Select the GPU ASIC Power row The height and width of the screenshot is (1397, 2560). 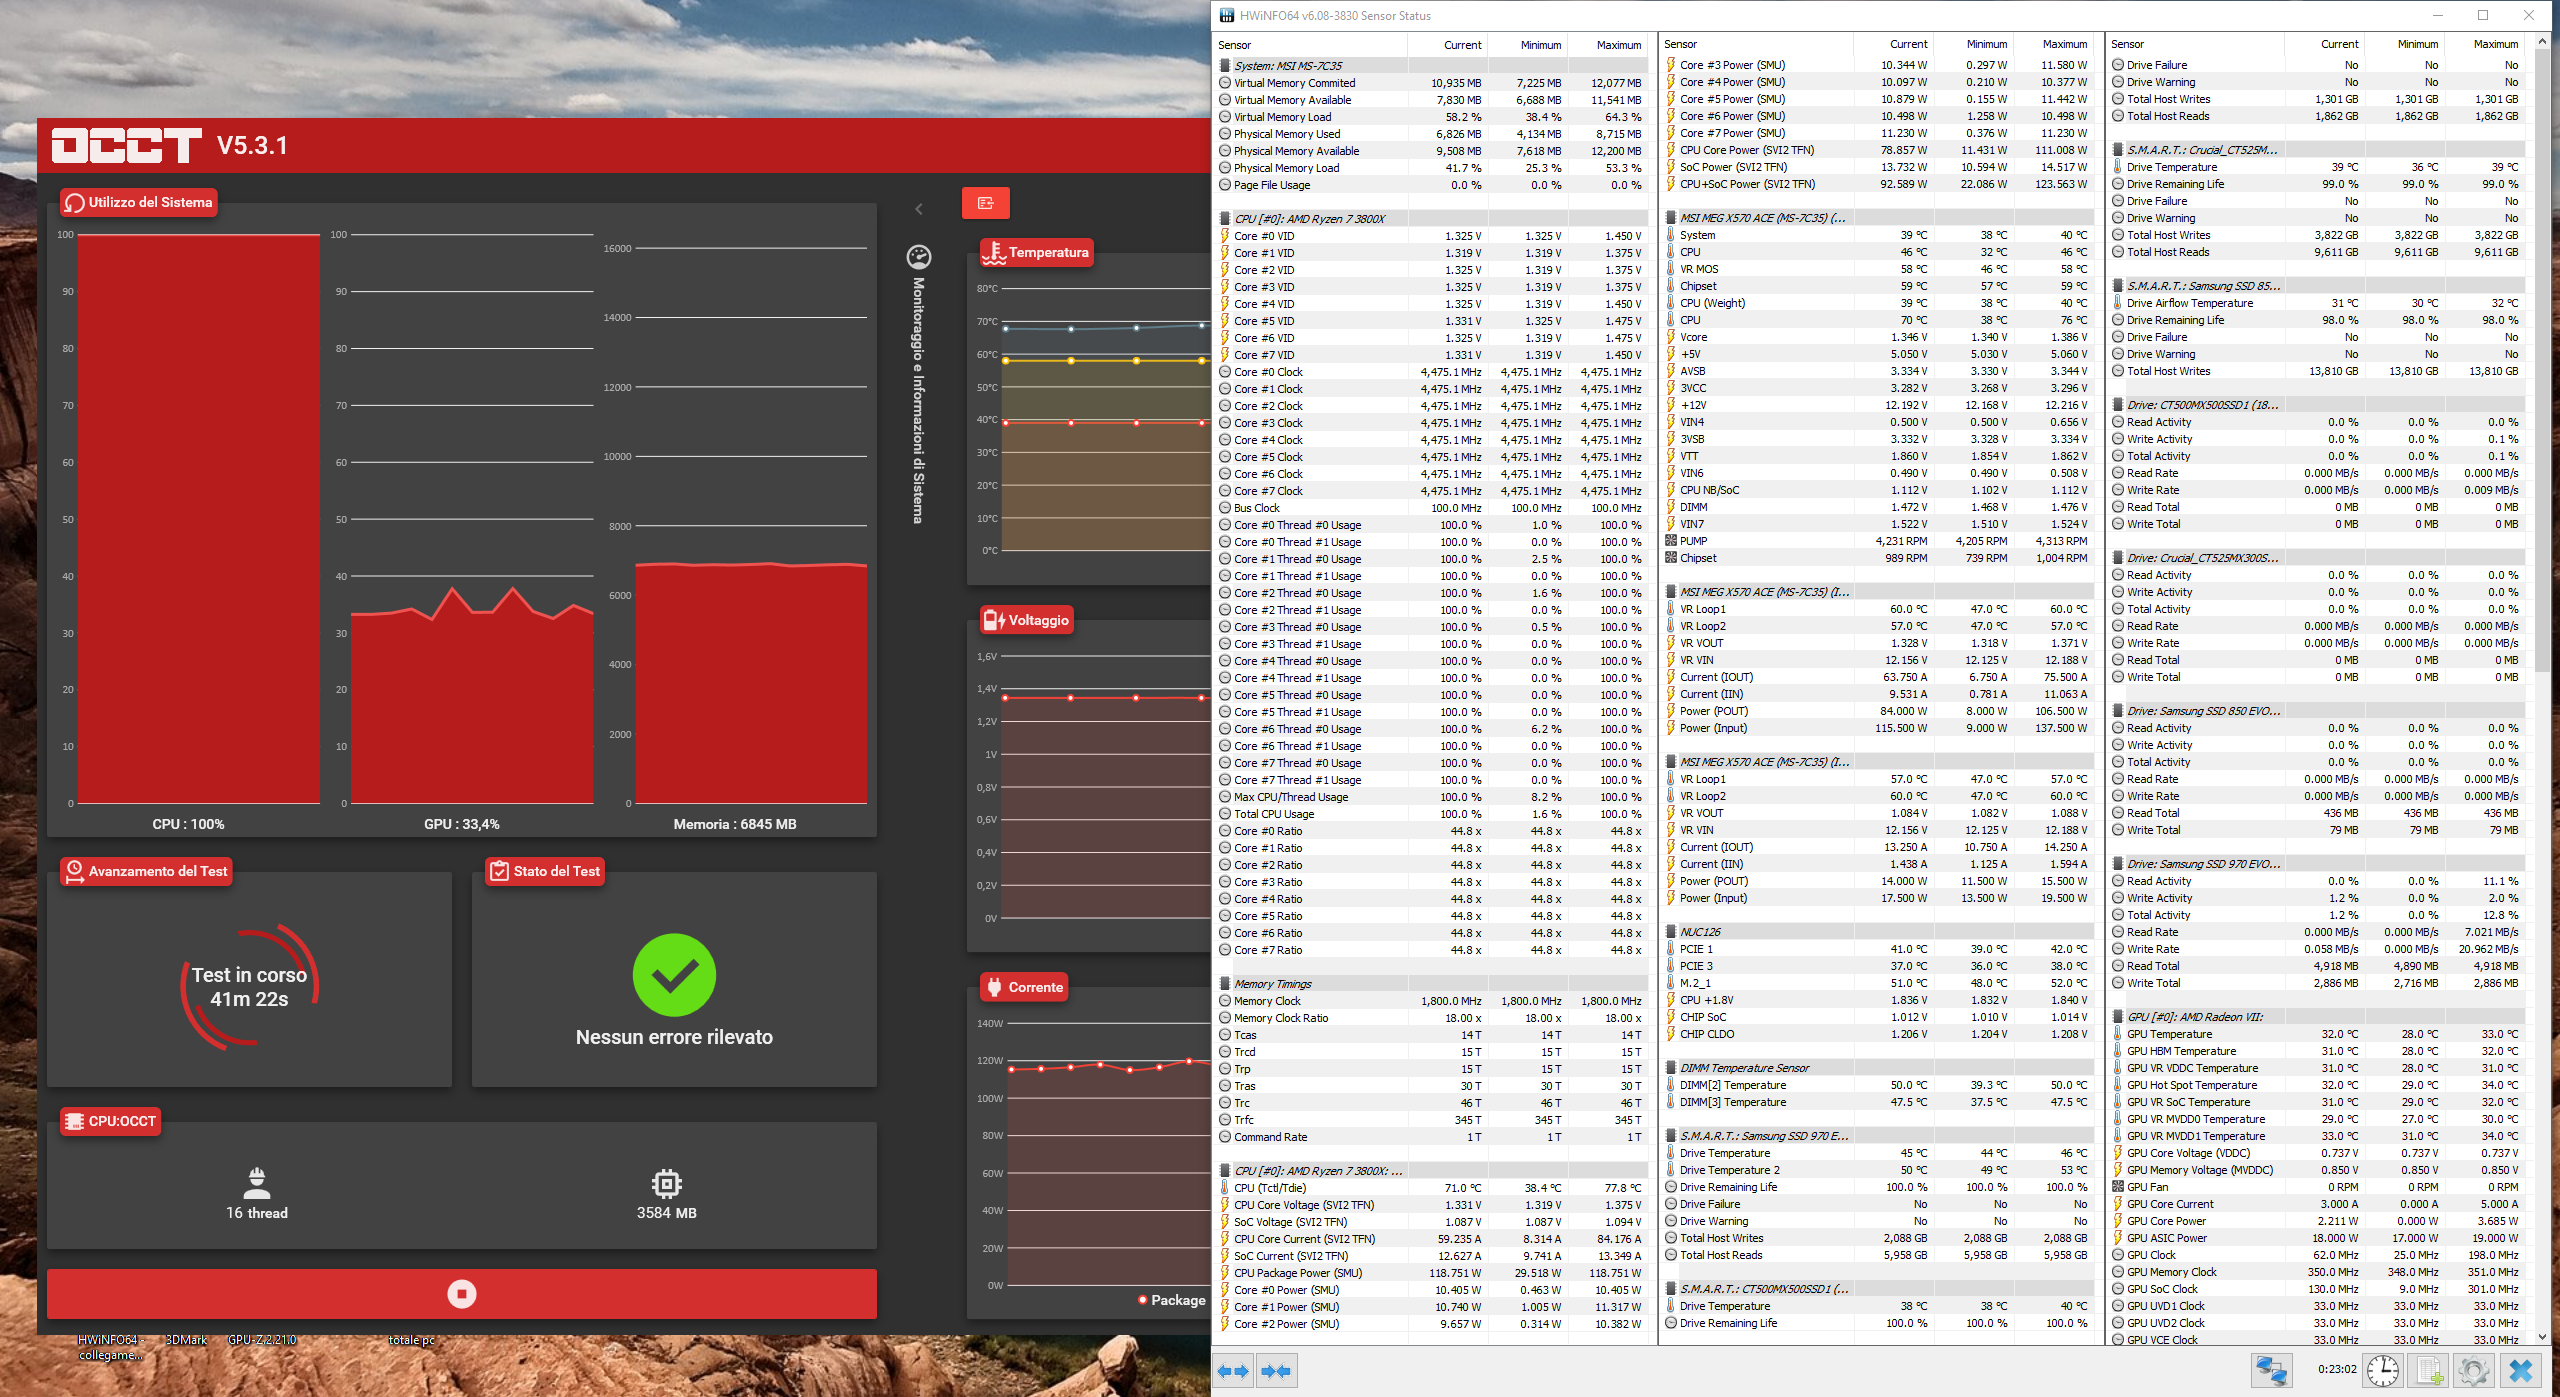tap(2316, 1238)
